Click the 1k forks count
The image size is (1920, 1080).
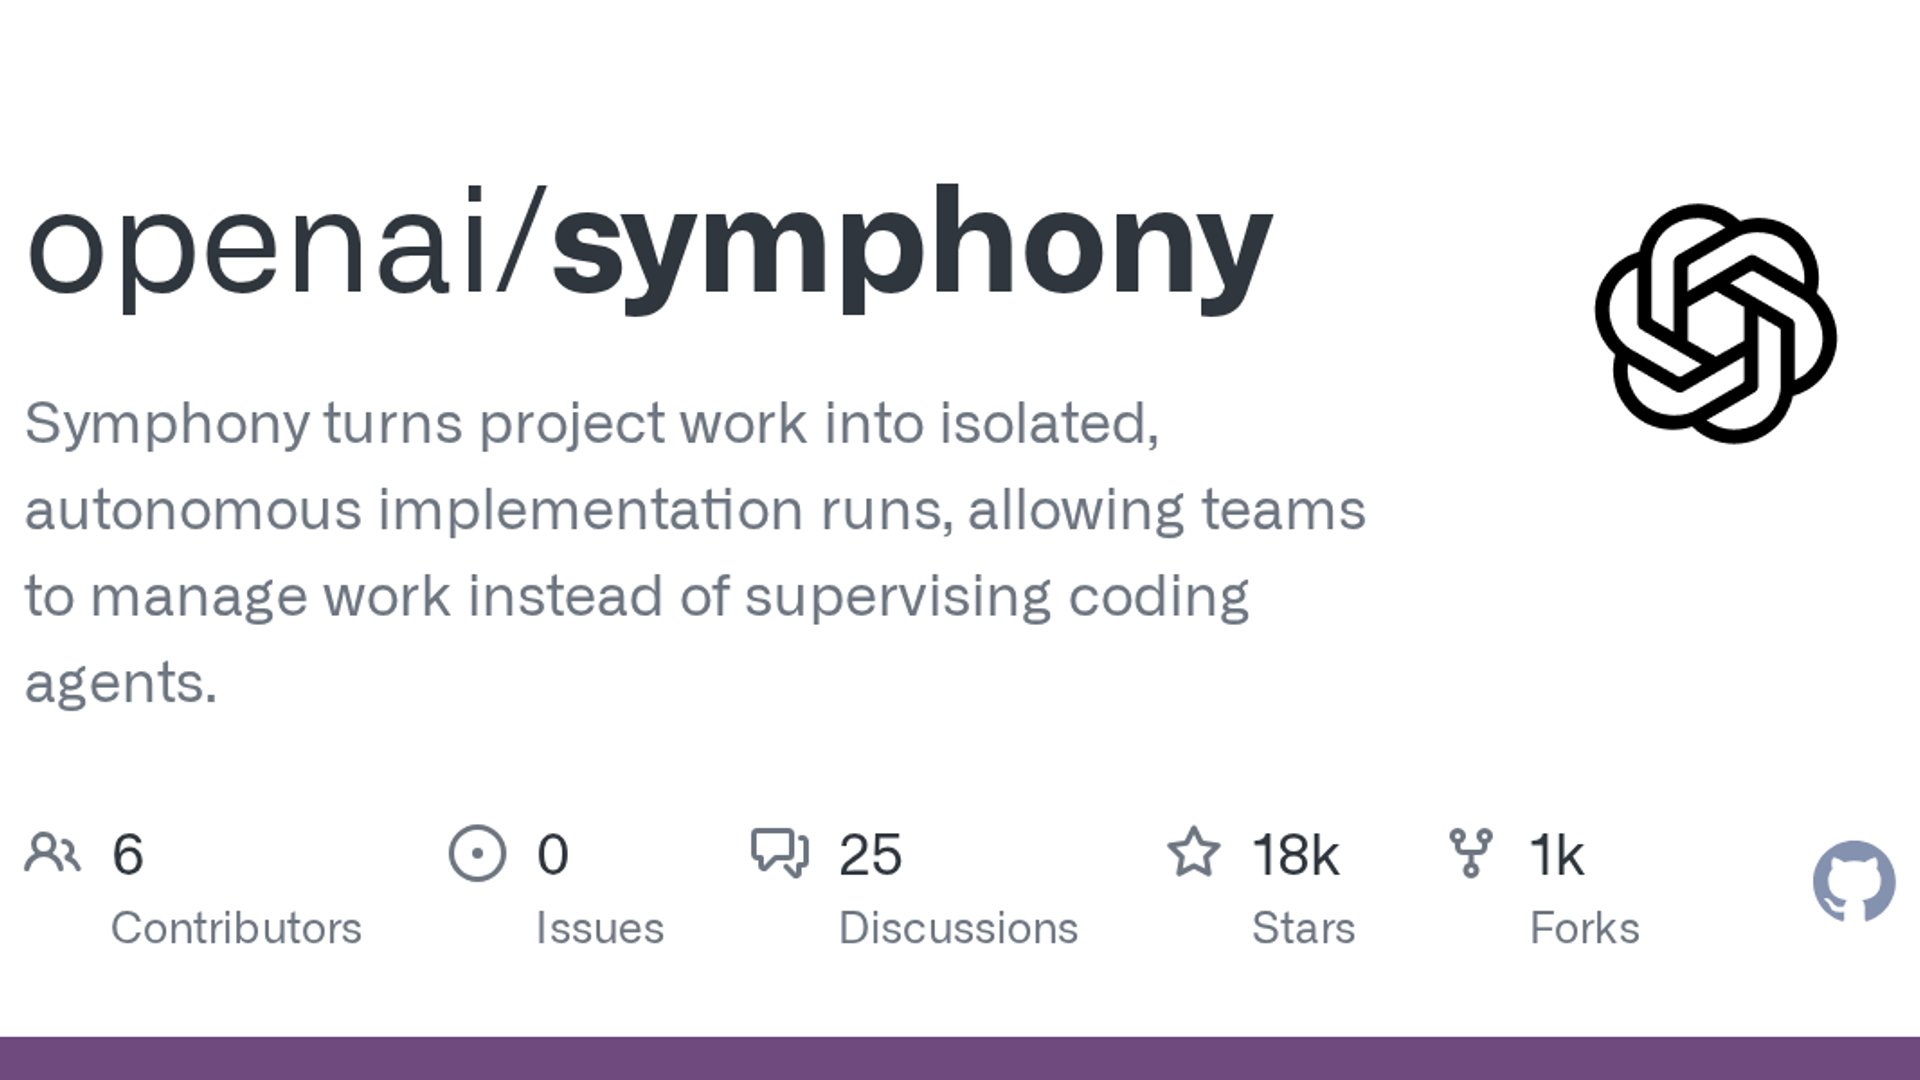[1556, 855]
